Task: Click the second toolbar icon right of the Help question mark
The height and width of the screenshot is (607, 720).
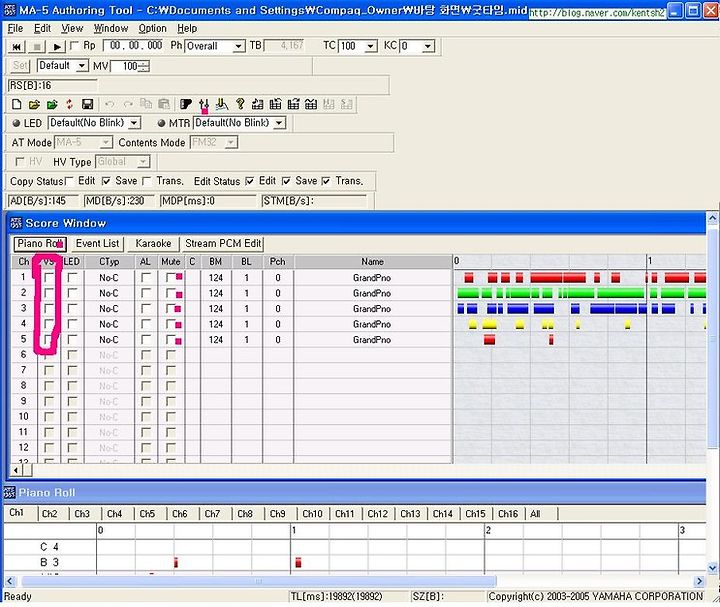Action: pyautogui.click(x=276, y=104)
